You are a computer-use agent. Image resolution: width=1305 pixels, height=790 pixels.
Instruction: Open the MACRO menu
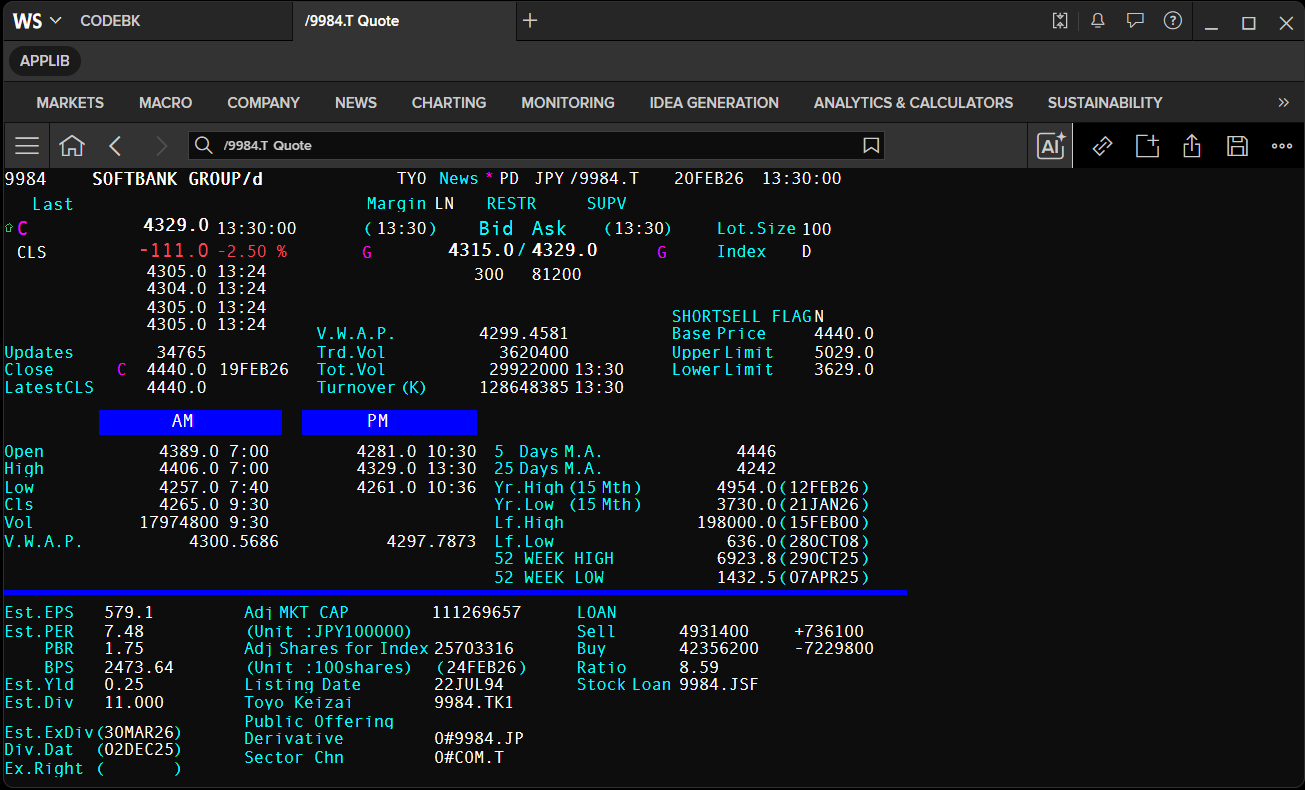[166, 103]
